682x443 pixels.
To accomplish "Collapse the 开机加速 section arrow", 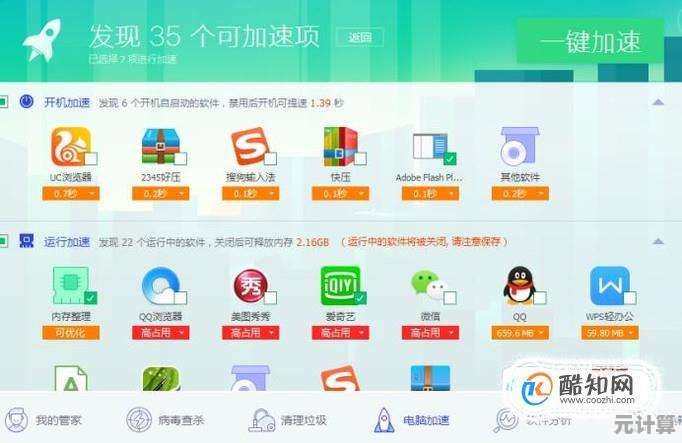I will [x=658, y=103].
